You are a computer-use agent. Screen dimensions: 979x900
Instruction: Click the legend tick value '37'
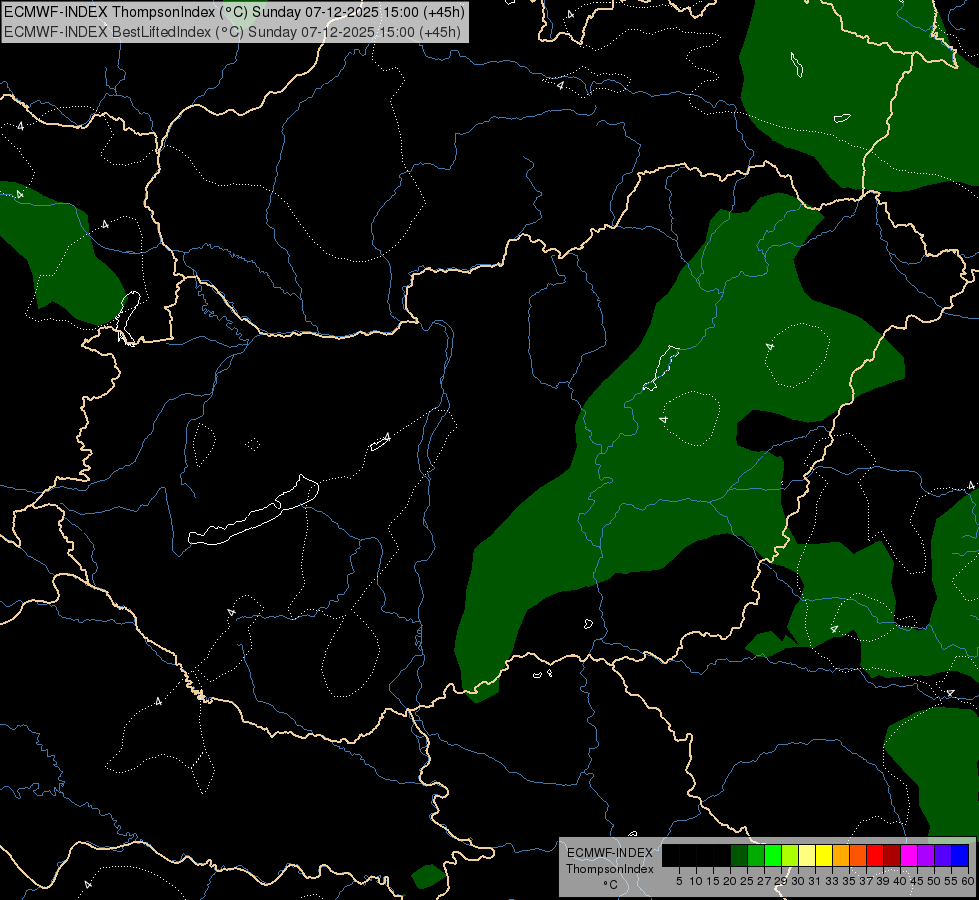pos(866,881)
